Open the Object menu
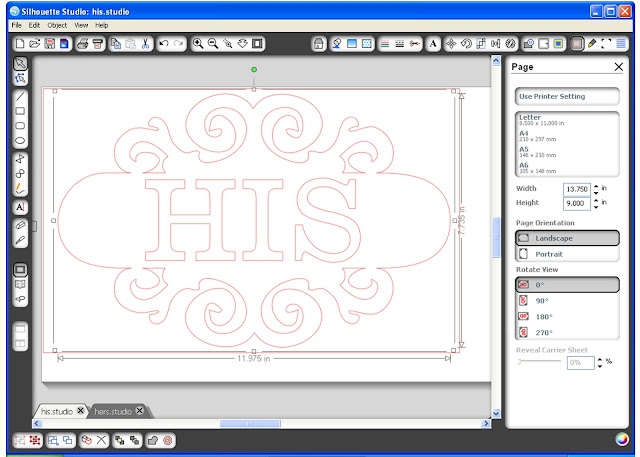 pyautogui.click(x=57, y=25)
